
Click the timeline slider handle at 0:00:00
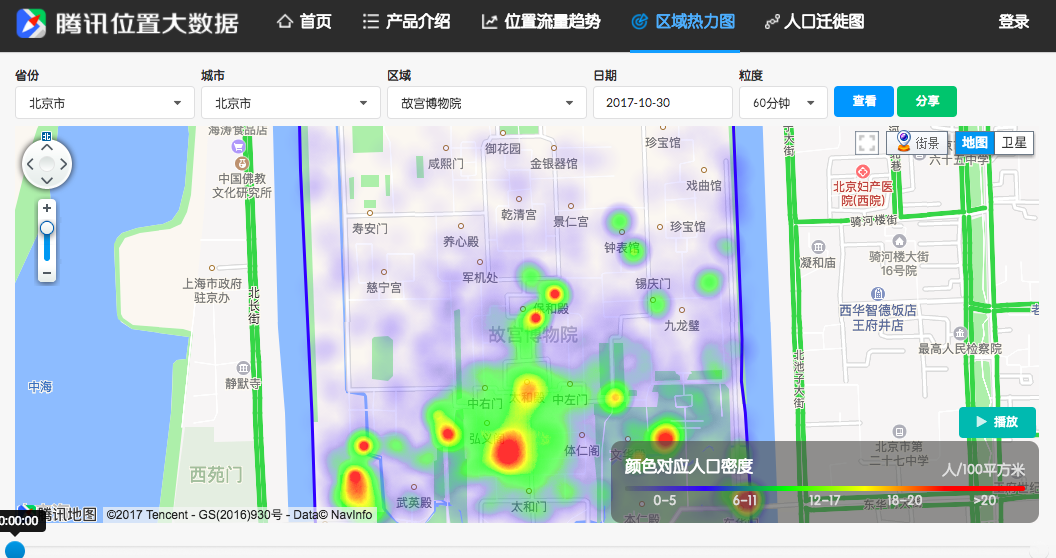15,550
